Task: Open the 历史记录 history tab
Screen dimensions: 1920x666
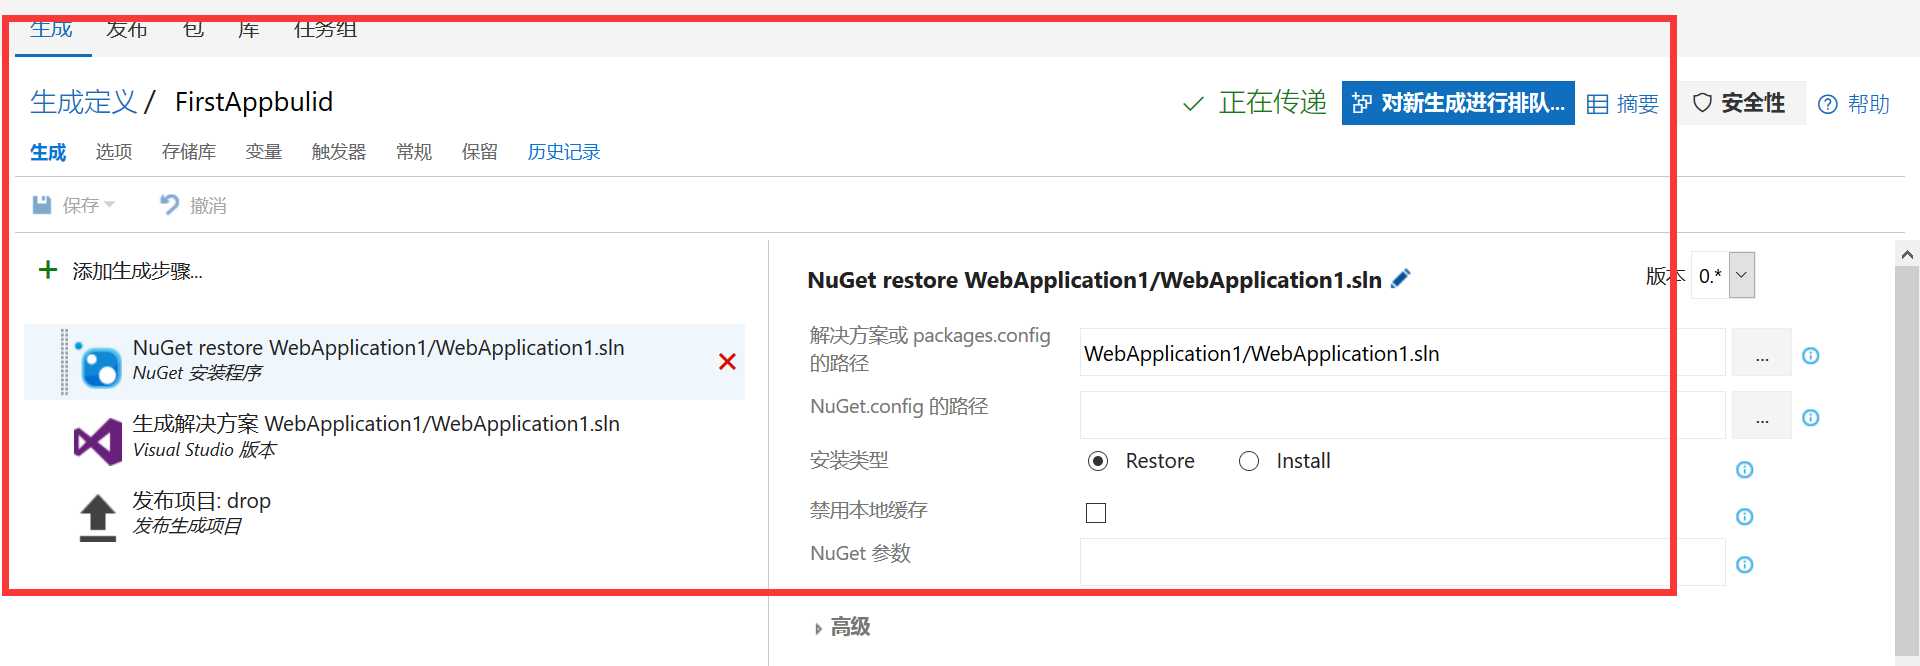Action: [564, 152]
